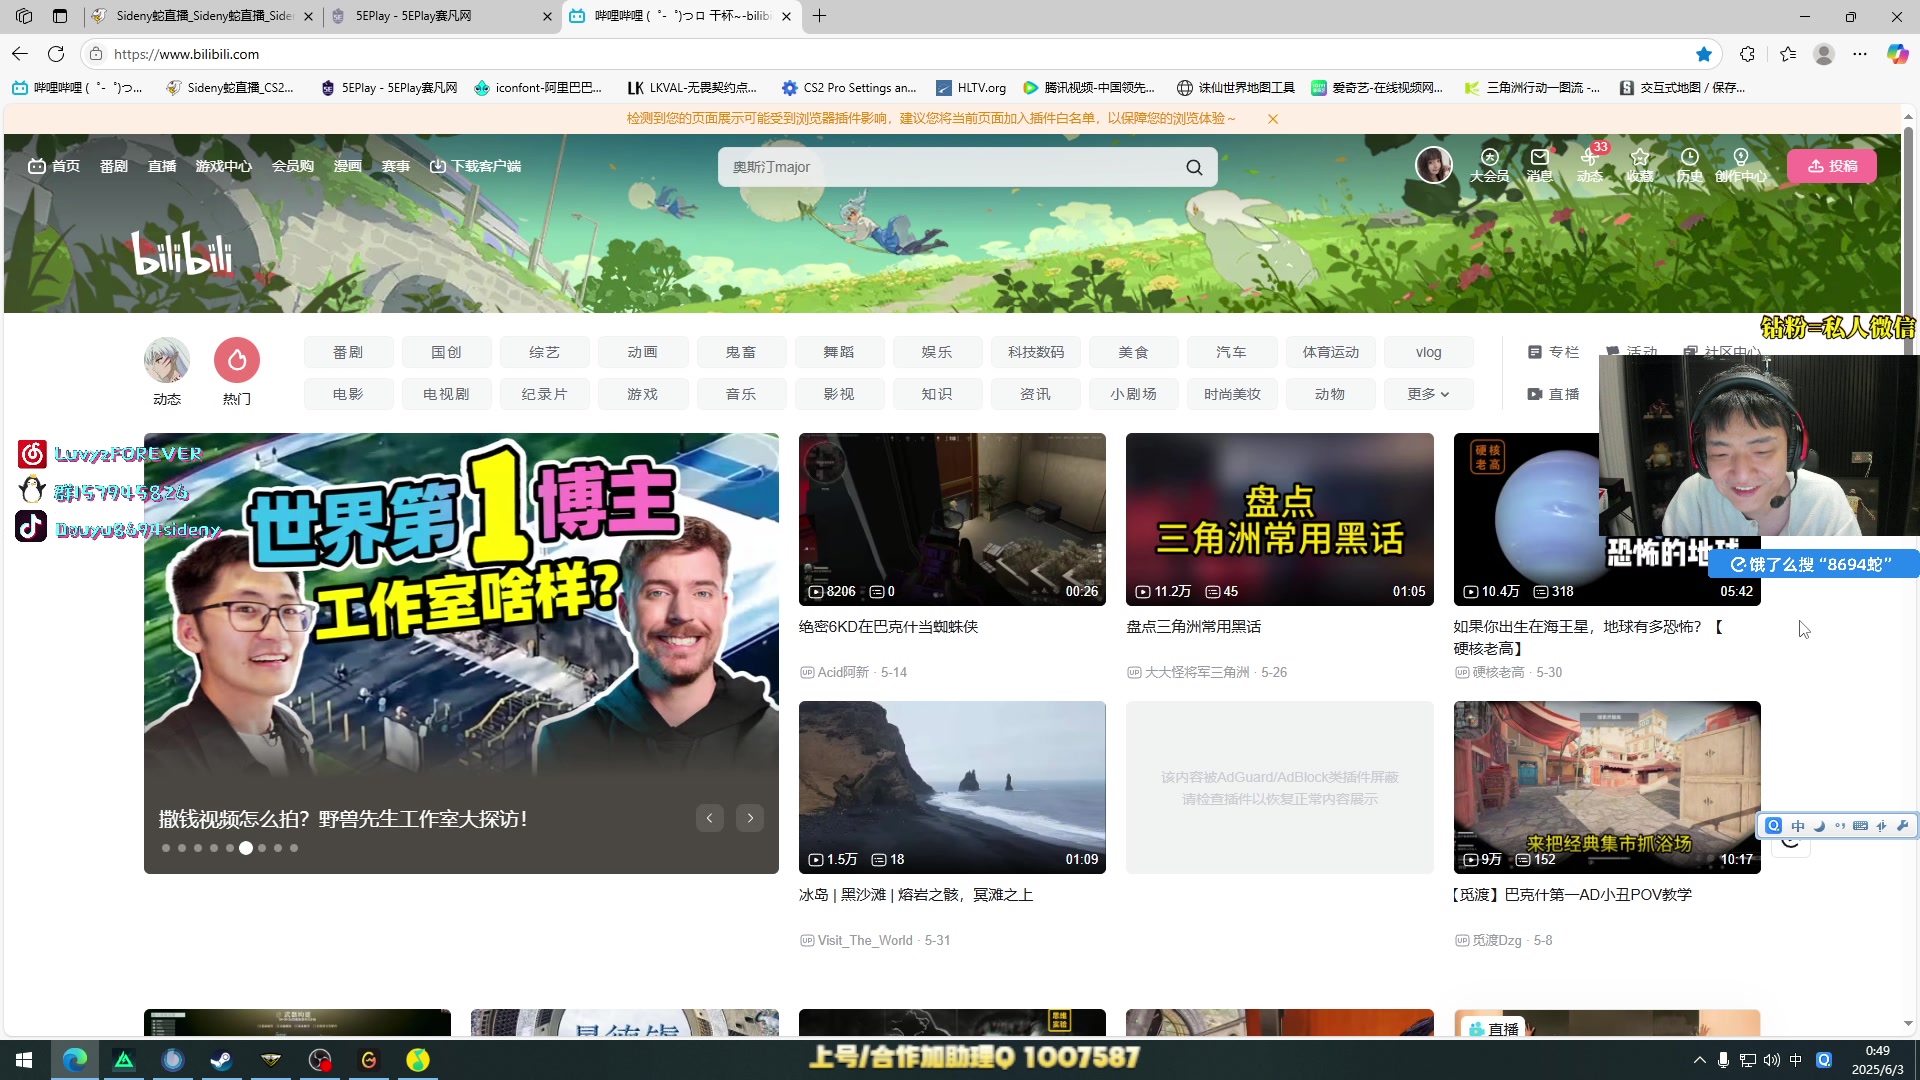This screenshot has height=1080, width=1920.
Task: Open 动态 feed icon with 33 badge
Action: point(1590,165)
